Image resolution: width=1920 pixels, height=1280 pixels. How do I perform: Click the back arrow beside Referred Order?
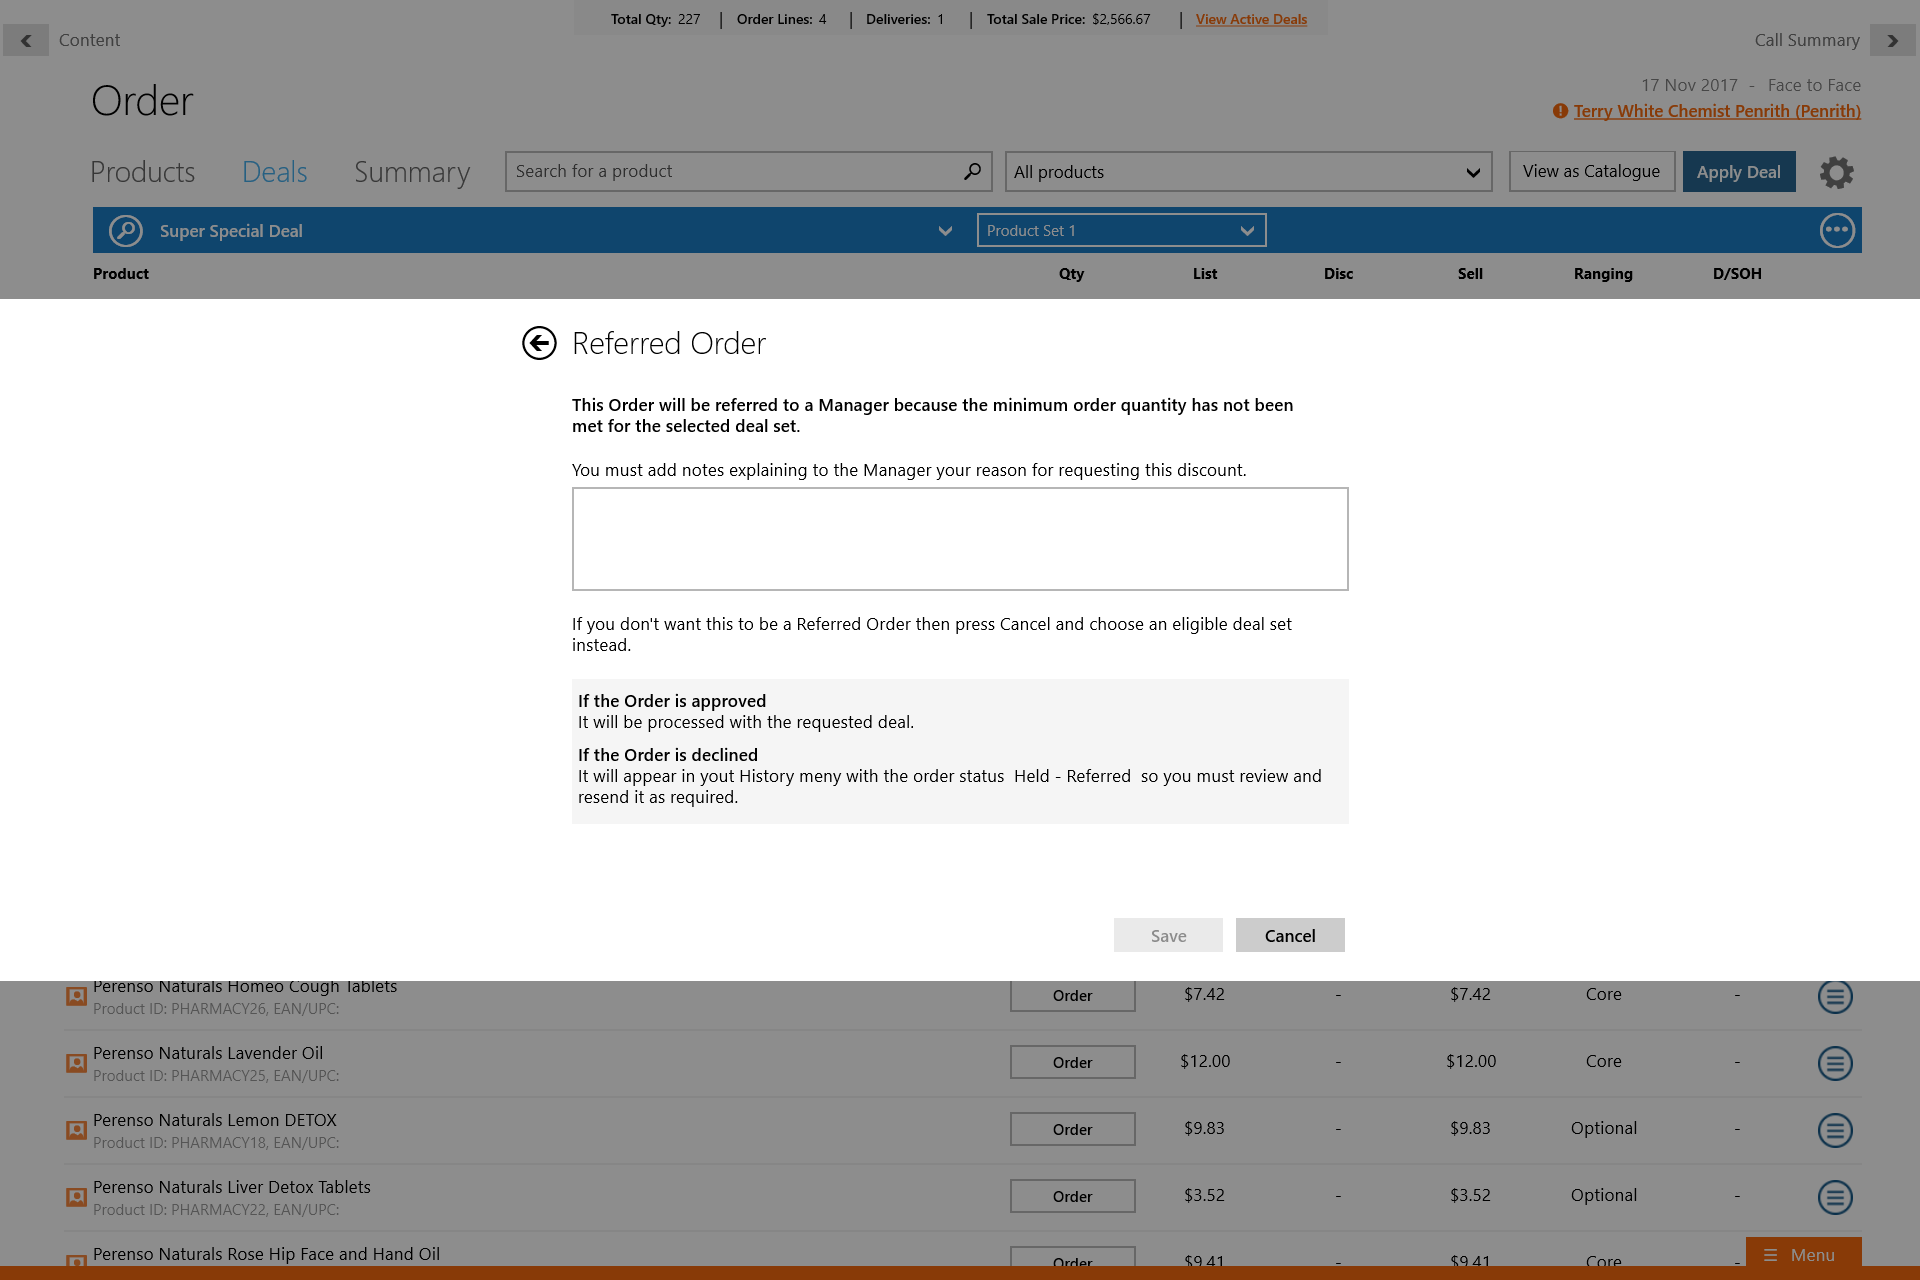539,343
